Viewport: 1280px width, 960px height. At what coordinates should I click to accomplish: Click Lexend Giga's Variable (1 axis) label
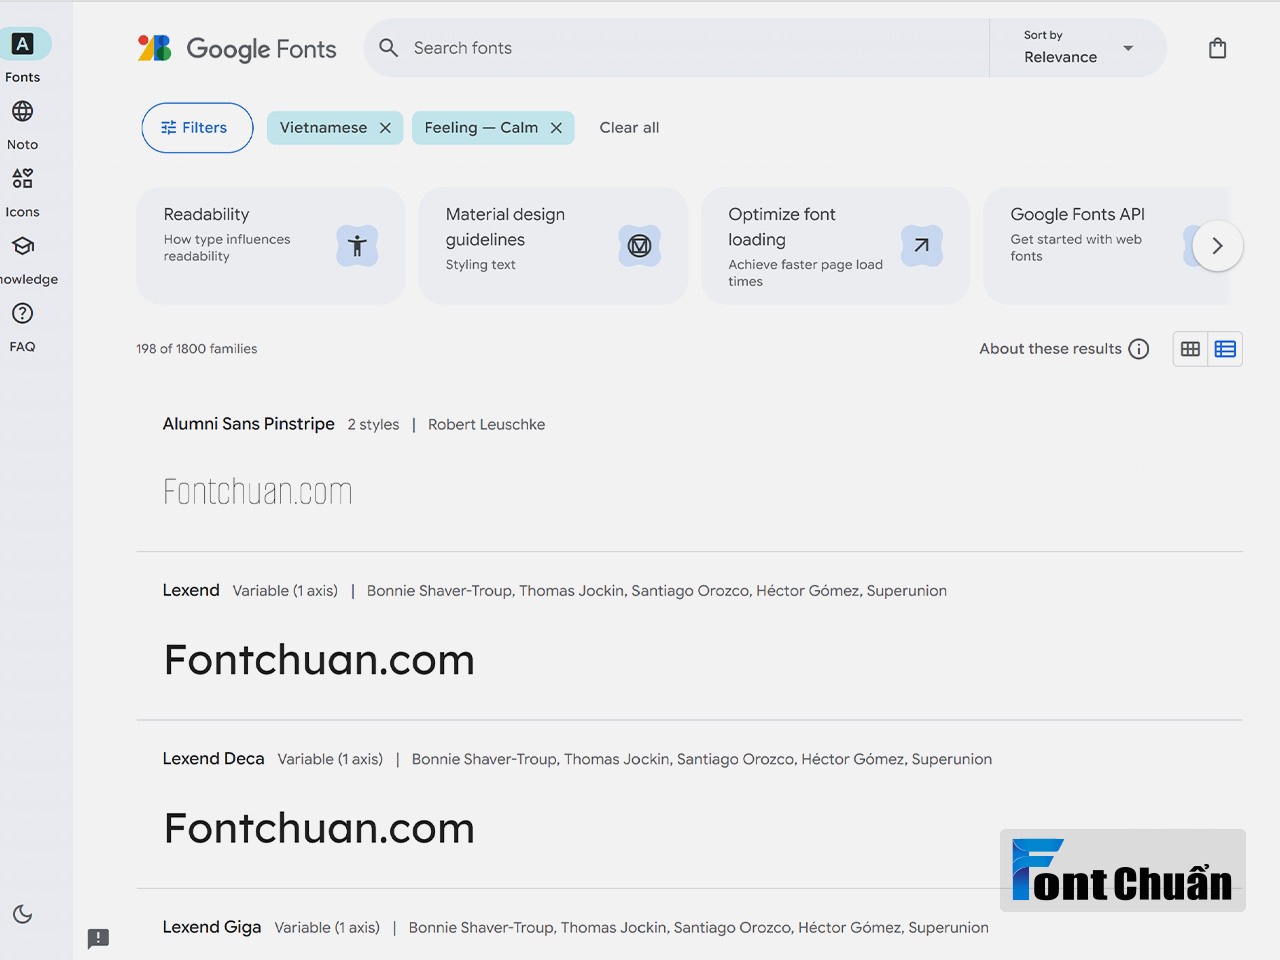327,928
